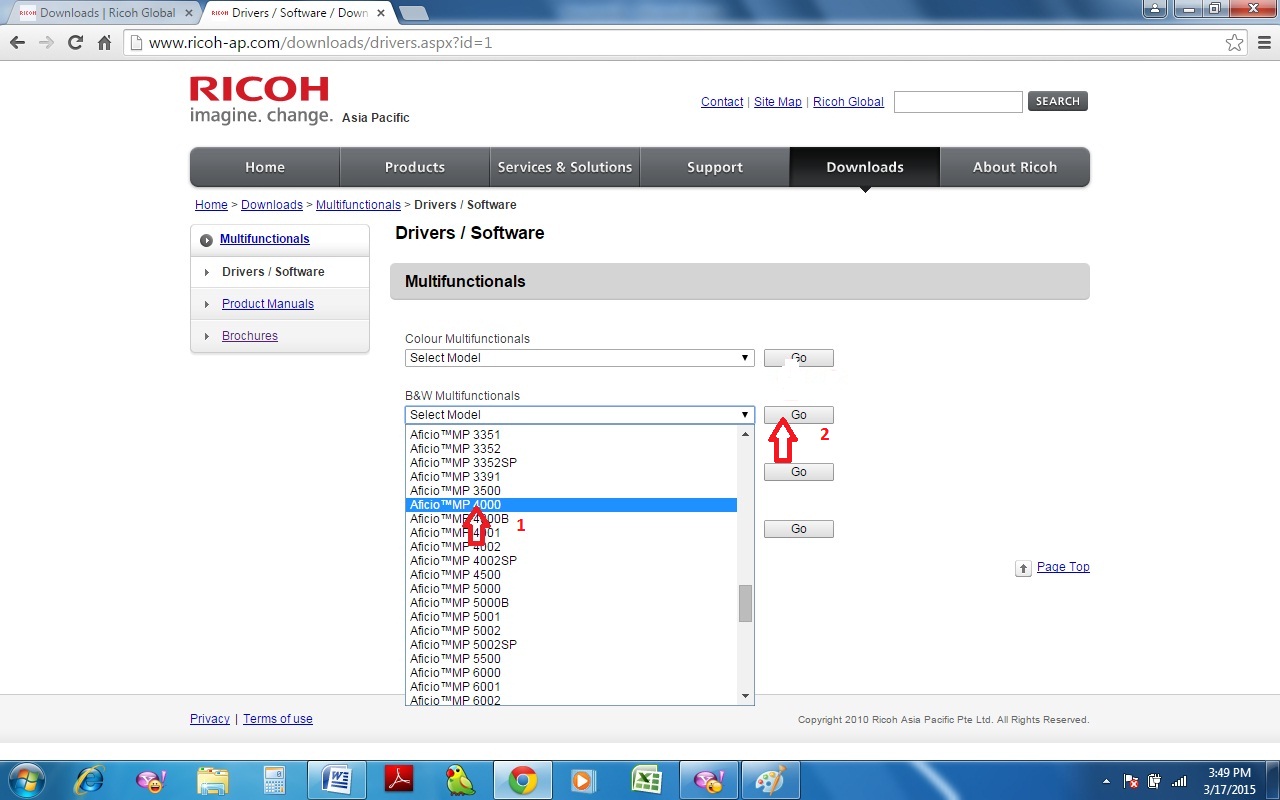Choose Aficio MP 3351 in the list
The width and height of the screenshot is (1280, 800).
572,435
